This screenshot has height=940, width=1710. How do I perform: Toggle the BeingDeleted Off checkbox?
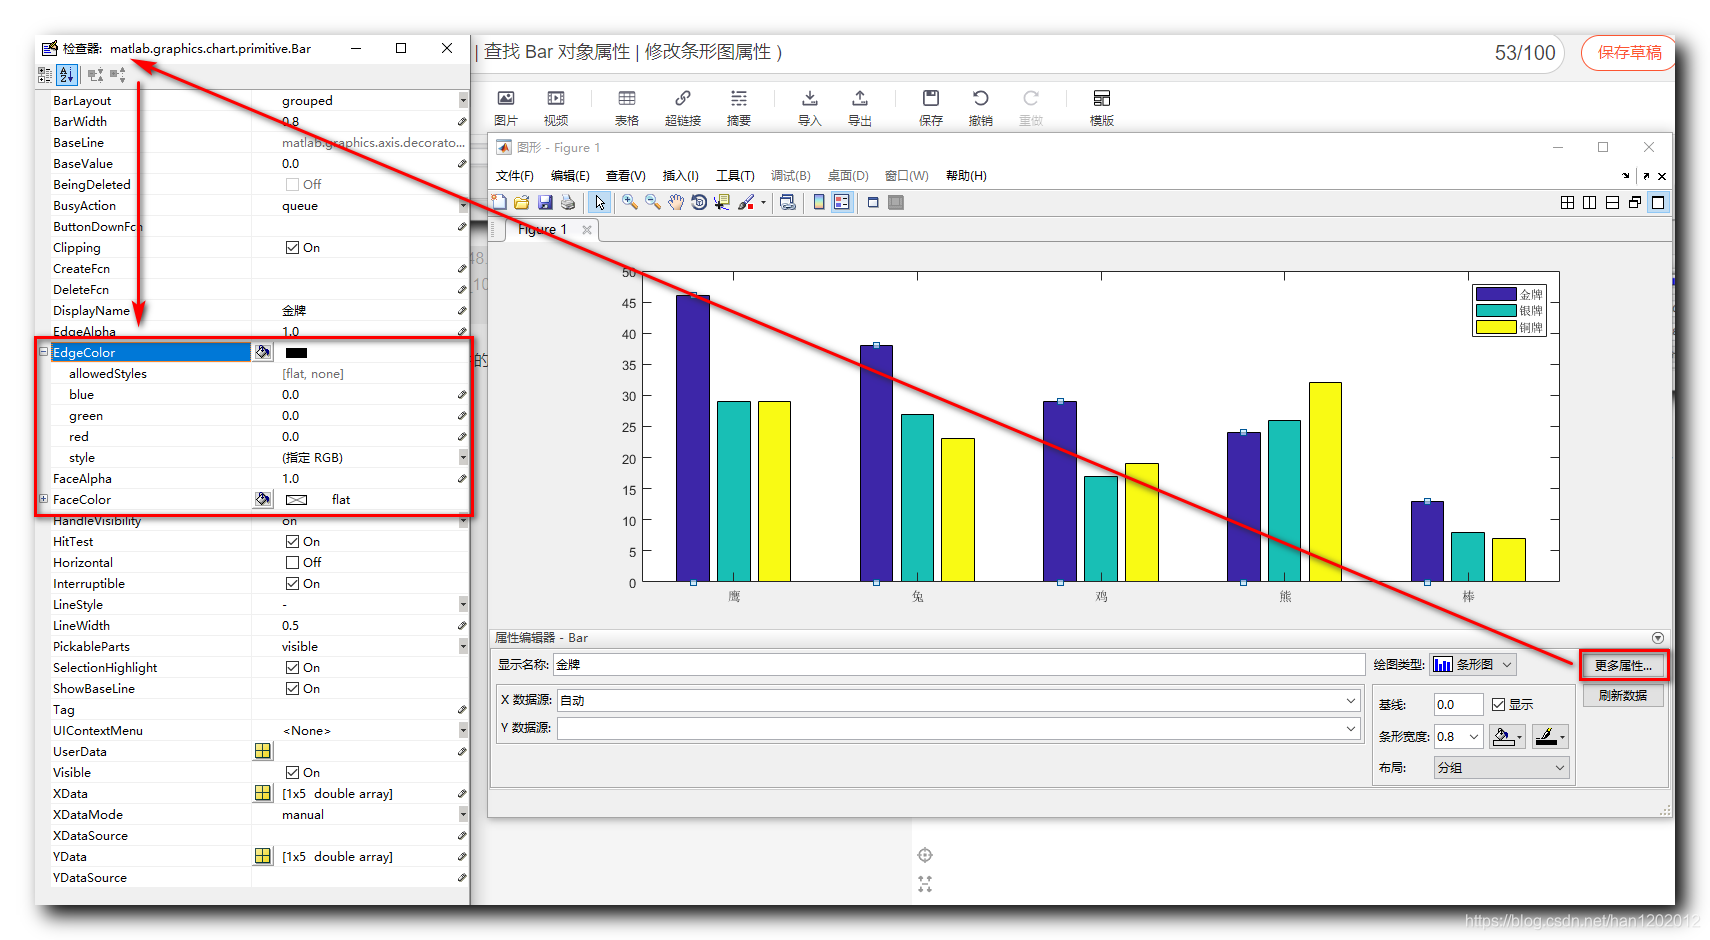click(292, 184)
